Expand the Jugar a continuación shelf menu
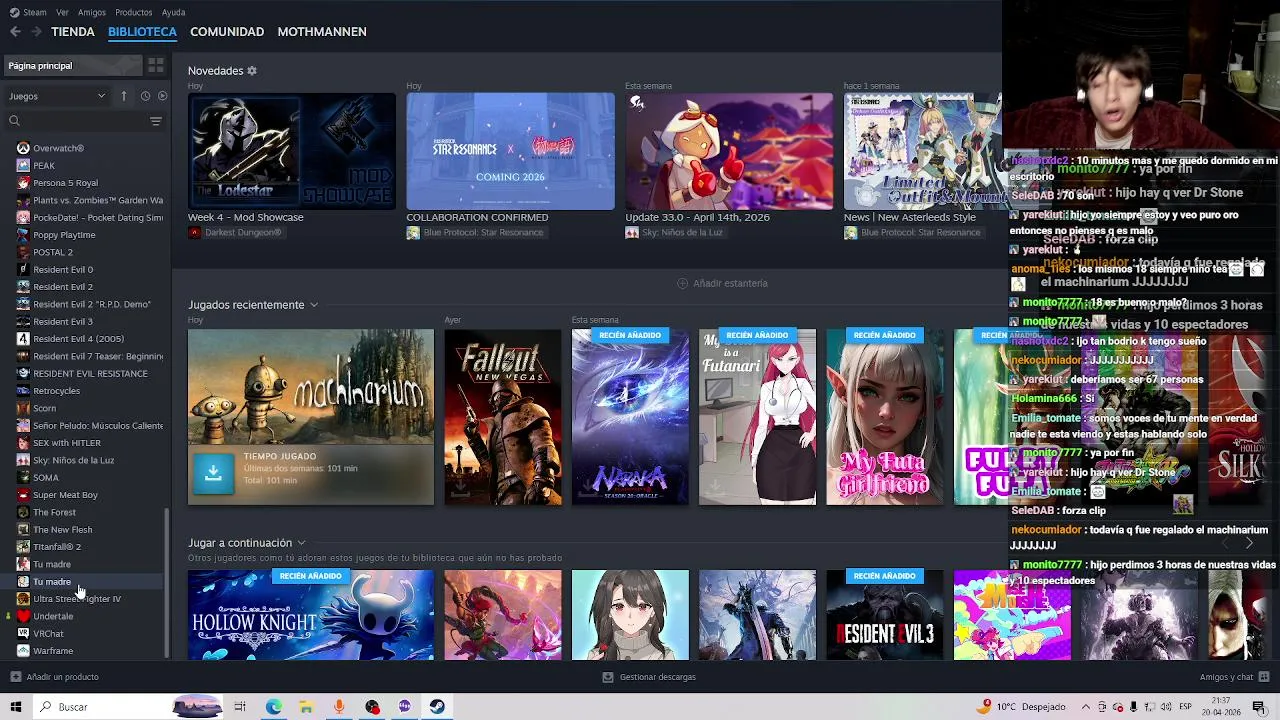1280x720 pixels. pos(301,543)
